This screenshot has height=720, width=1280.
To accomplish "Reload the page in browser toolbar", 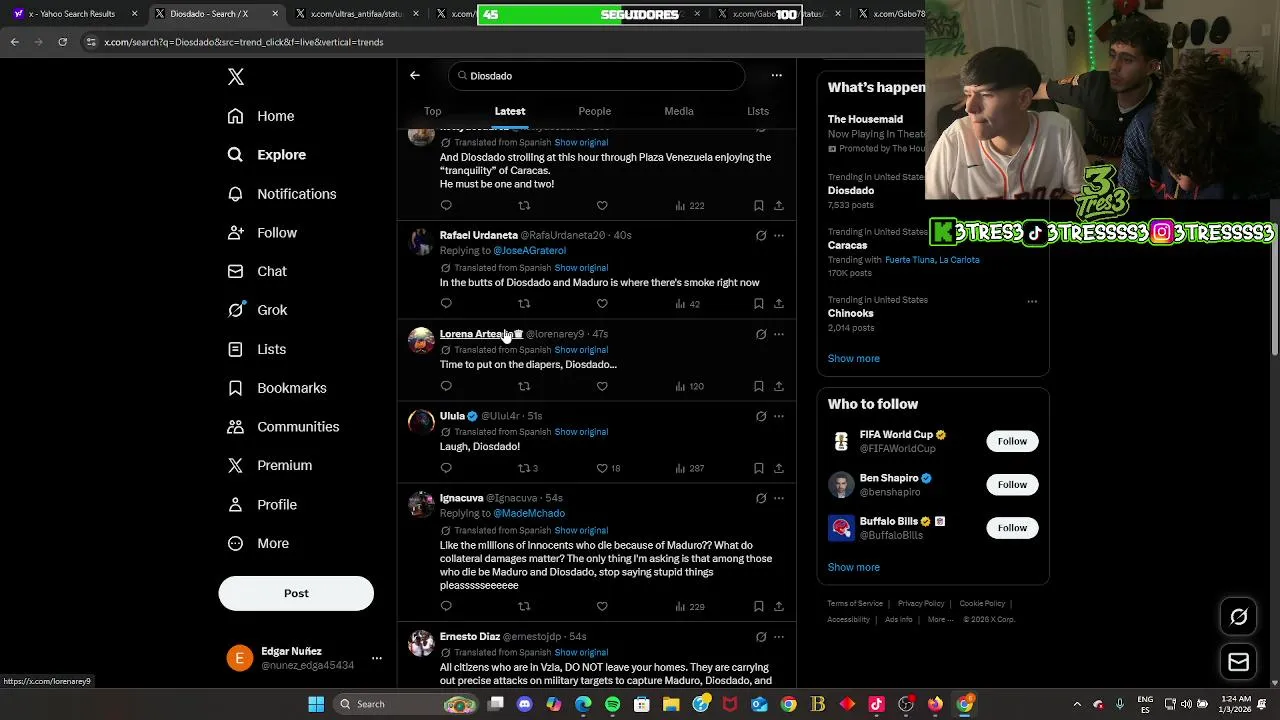I will pyautogui.click(x=62, y=42).
